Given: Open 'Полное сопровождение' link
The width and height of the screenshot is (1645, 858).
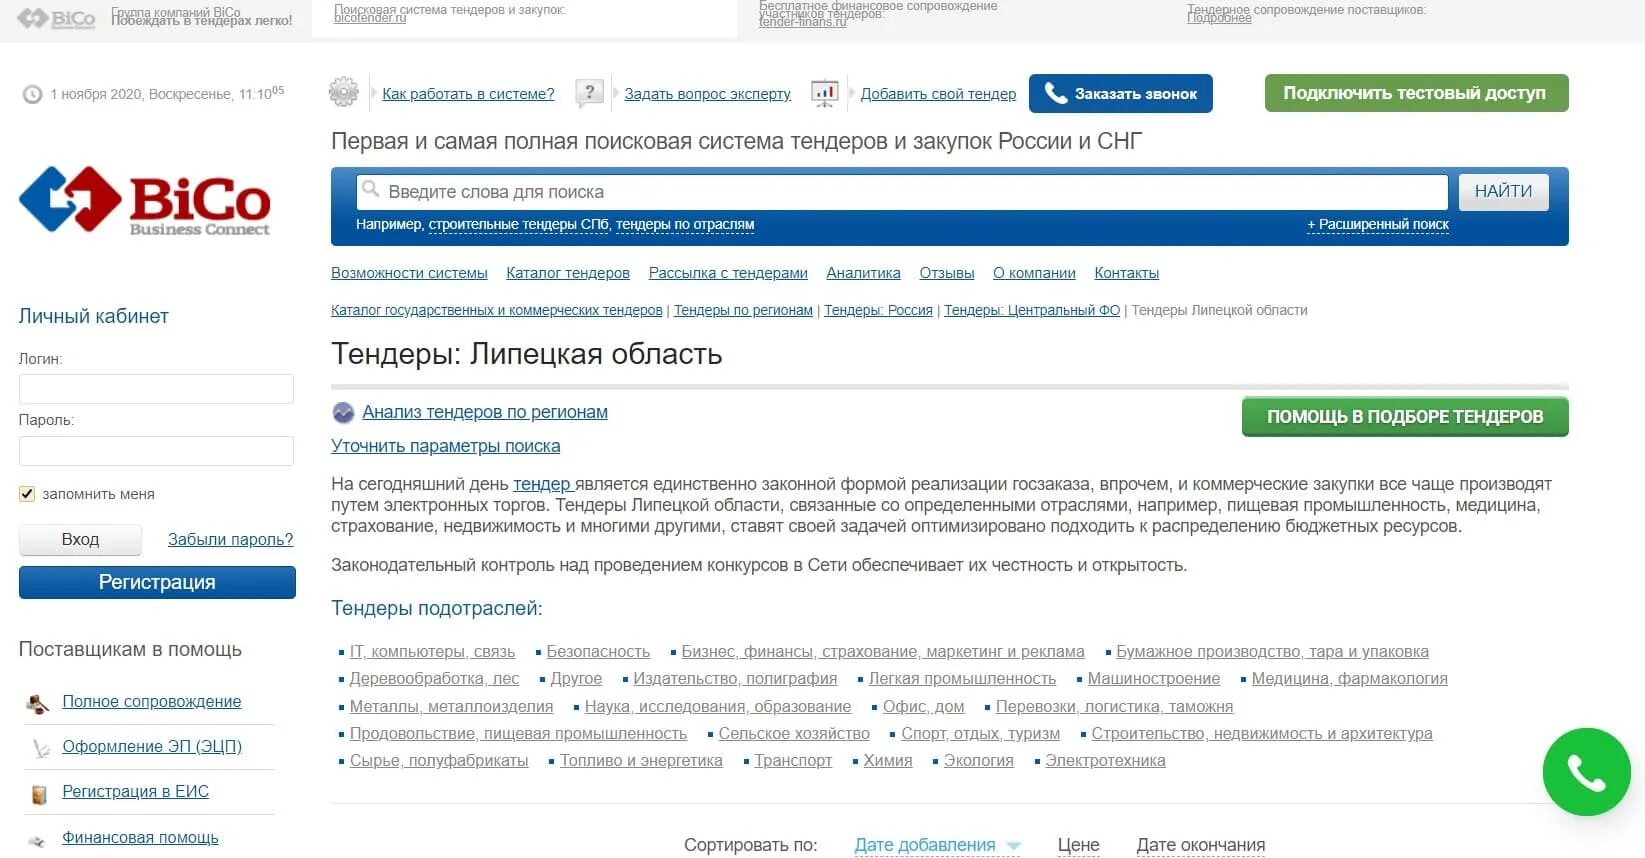Looking at the screenshot, I should [151, 702].
